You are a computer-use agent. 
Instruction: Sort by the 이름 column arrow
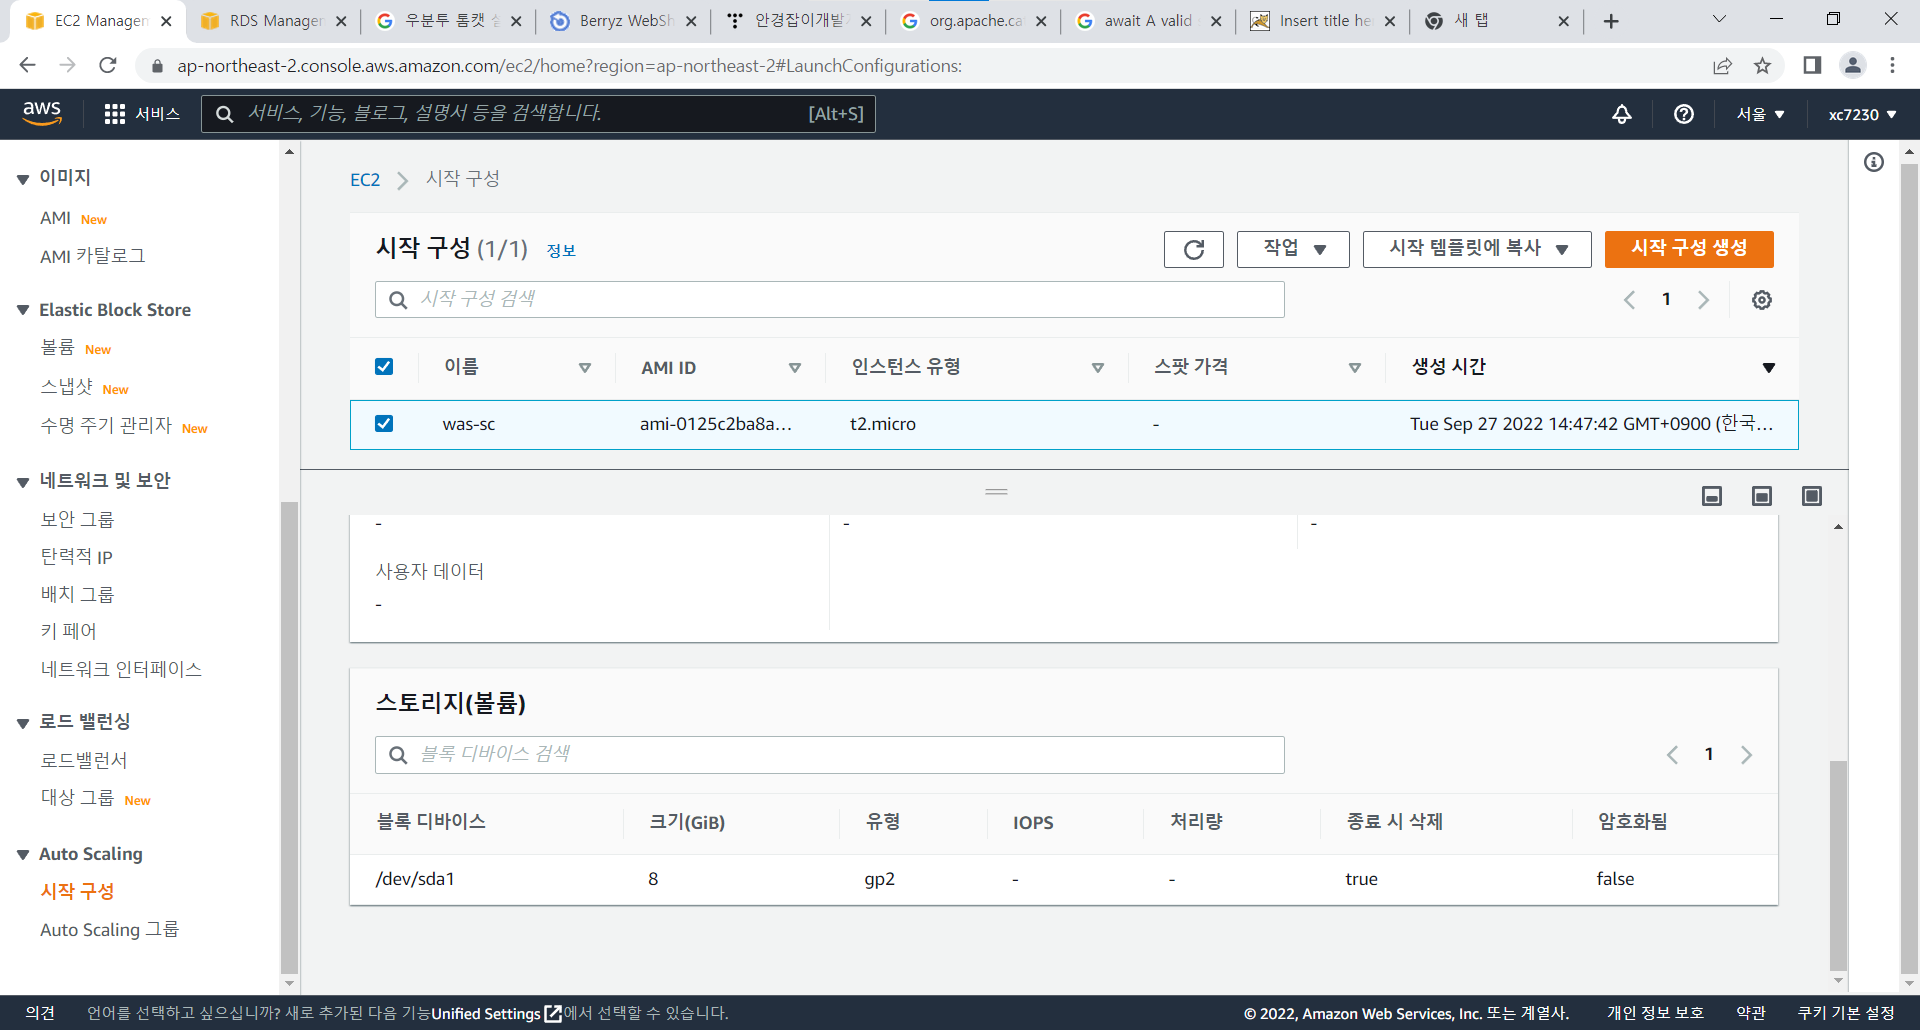point(585,368)
